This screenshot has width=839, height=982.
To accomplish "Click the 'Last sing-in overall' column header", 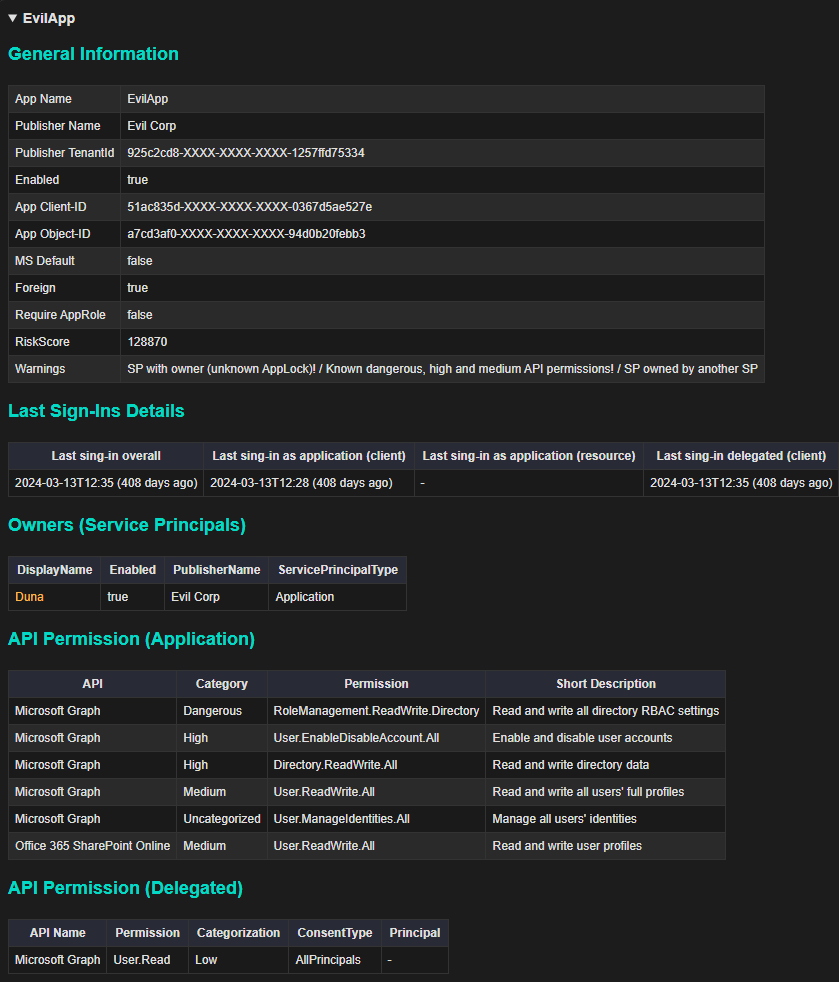I will click(106, 456).
